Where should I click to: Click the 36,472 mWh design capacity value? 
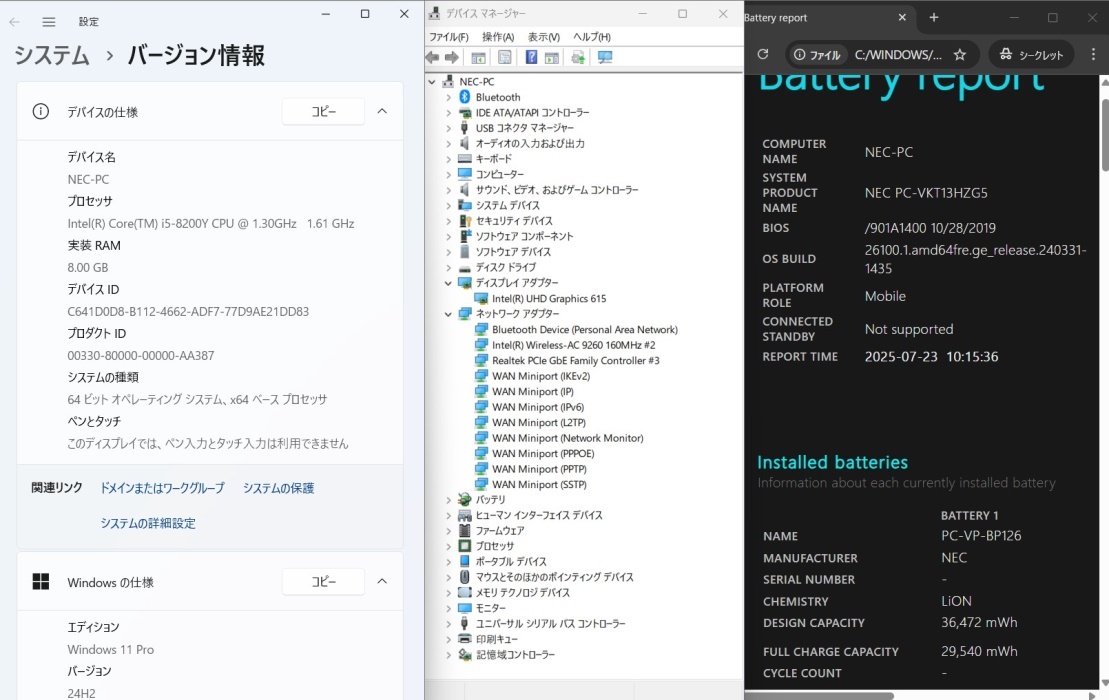click(x=979, y=623)
